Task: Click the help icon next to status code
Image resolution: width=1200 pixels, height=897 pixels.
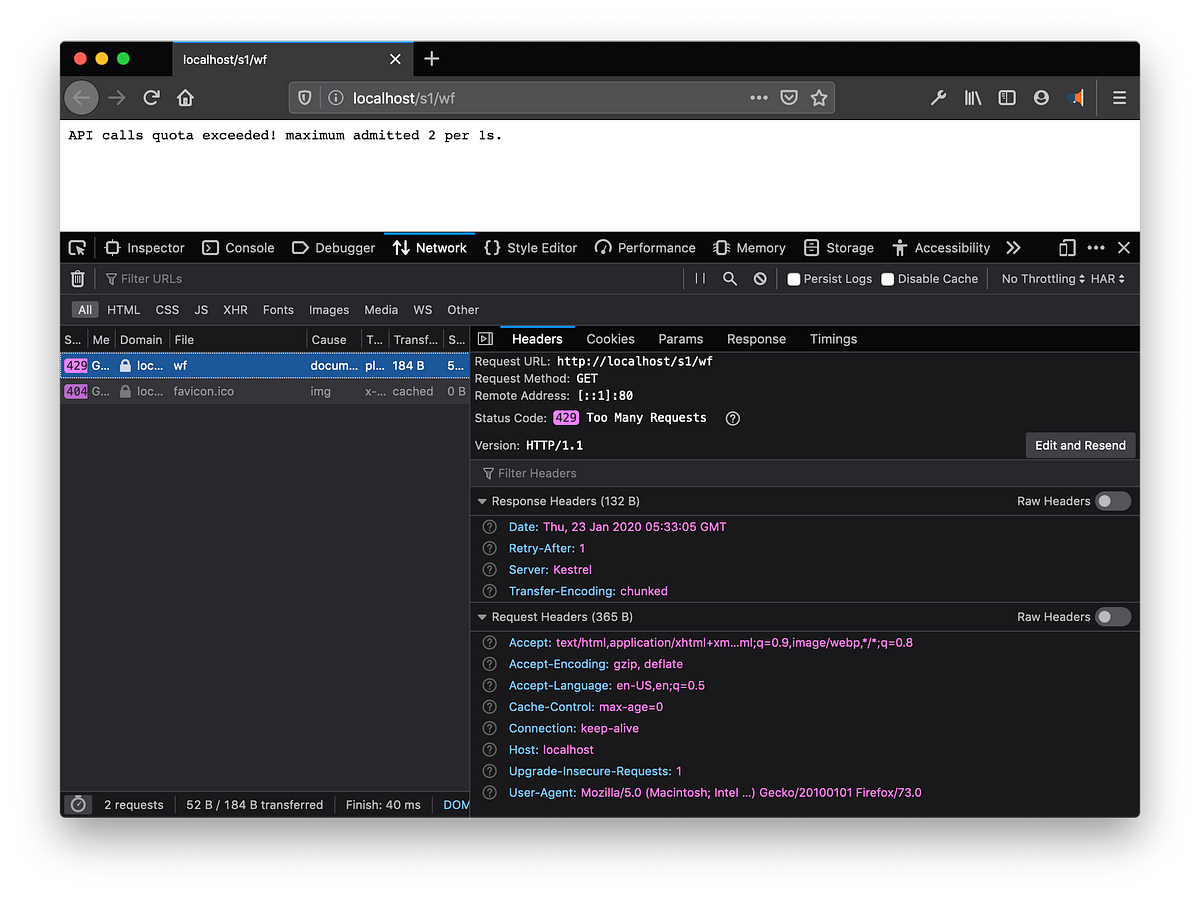Action: [x=732, y=418]
